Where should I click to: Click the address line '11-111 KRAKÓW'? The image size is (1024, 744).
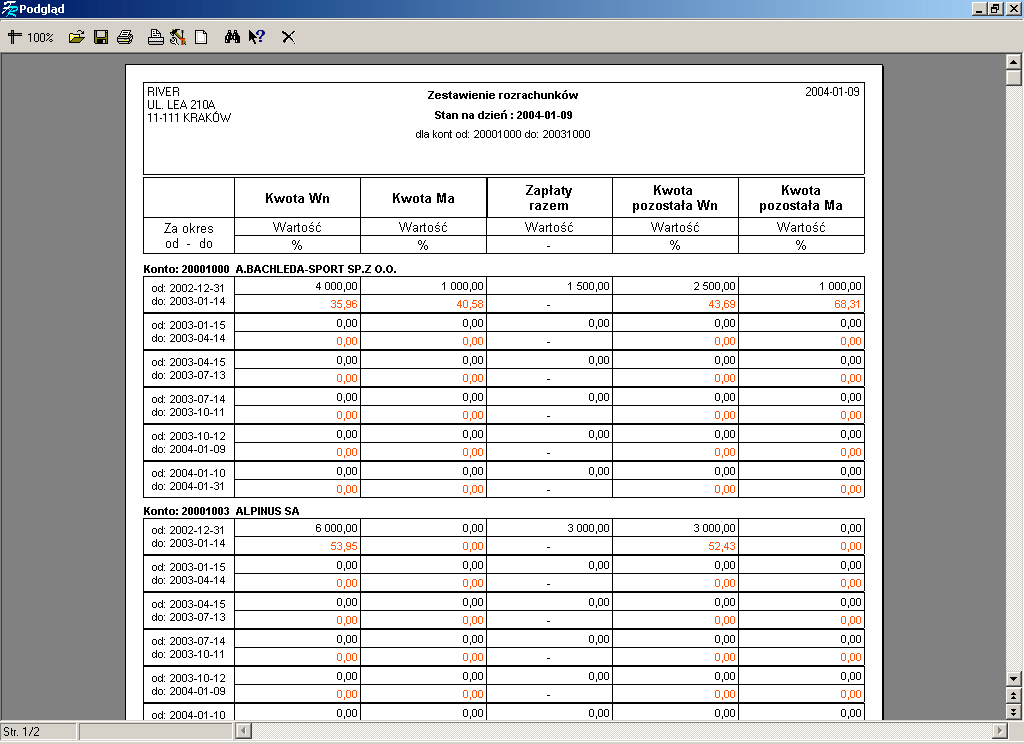[189, 118]
